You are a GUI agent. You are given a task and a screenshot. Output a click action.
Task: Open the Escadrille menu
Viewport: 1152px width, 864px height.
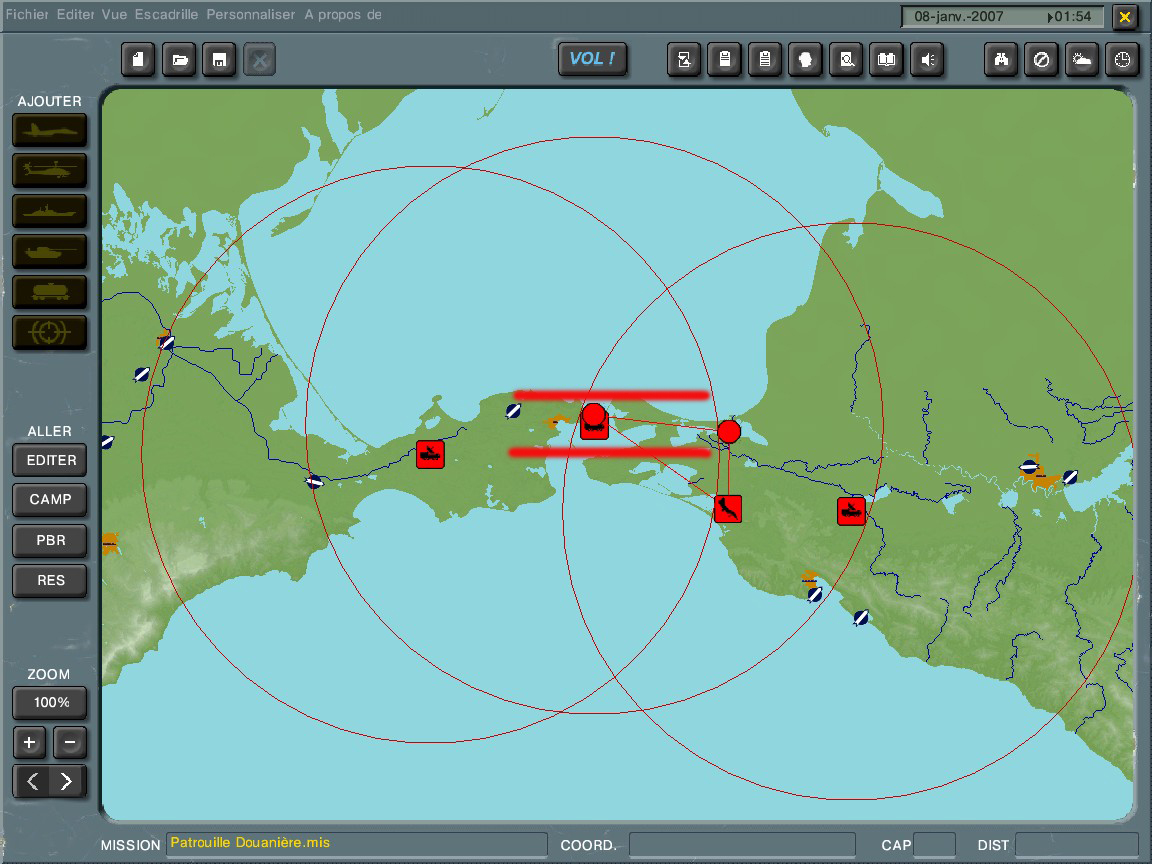[x=166, y=15]
